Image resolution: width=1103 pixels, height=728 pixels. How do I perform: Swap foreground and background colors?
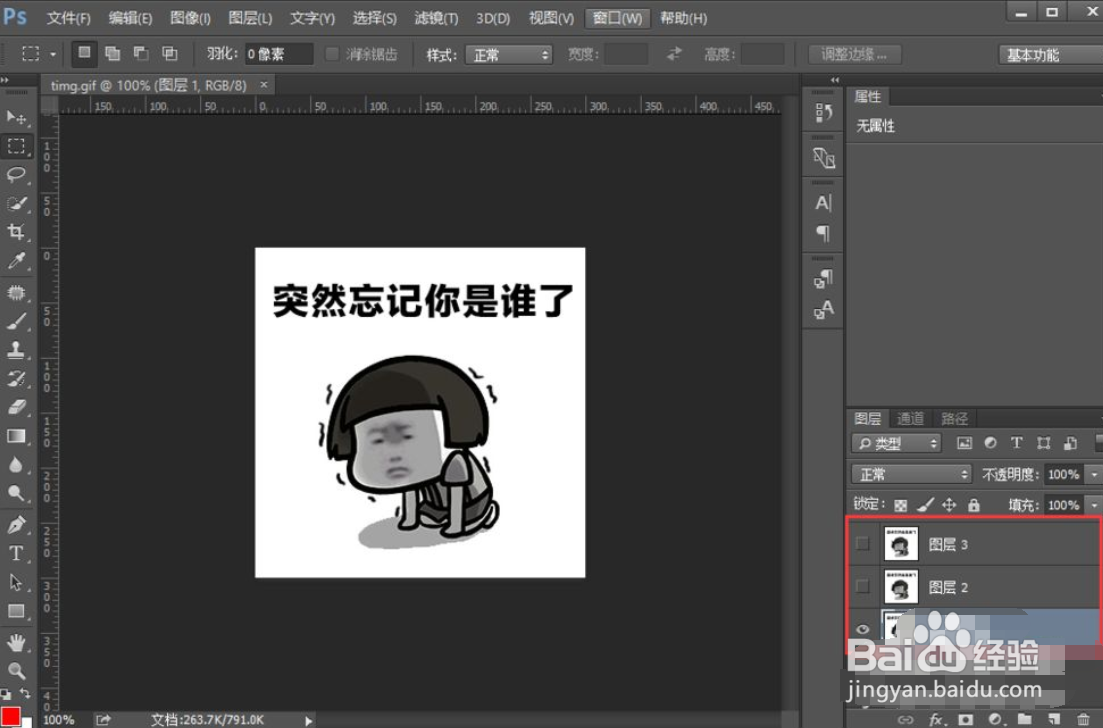(x=25, y=694)
